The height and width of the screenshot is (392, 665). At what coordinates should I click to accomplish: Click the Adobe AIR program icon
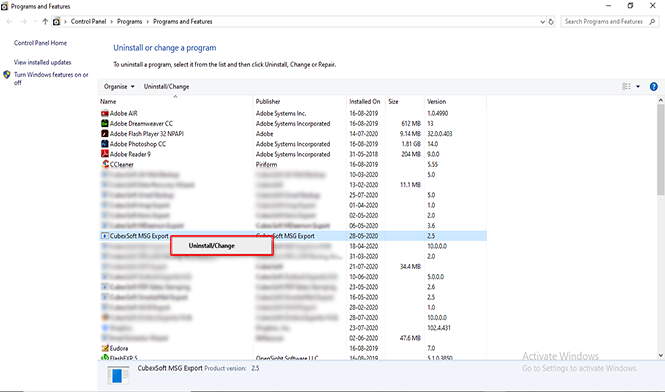105,113
